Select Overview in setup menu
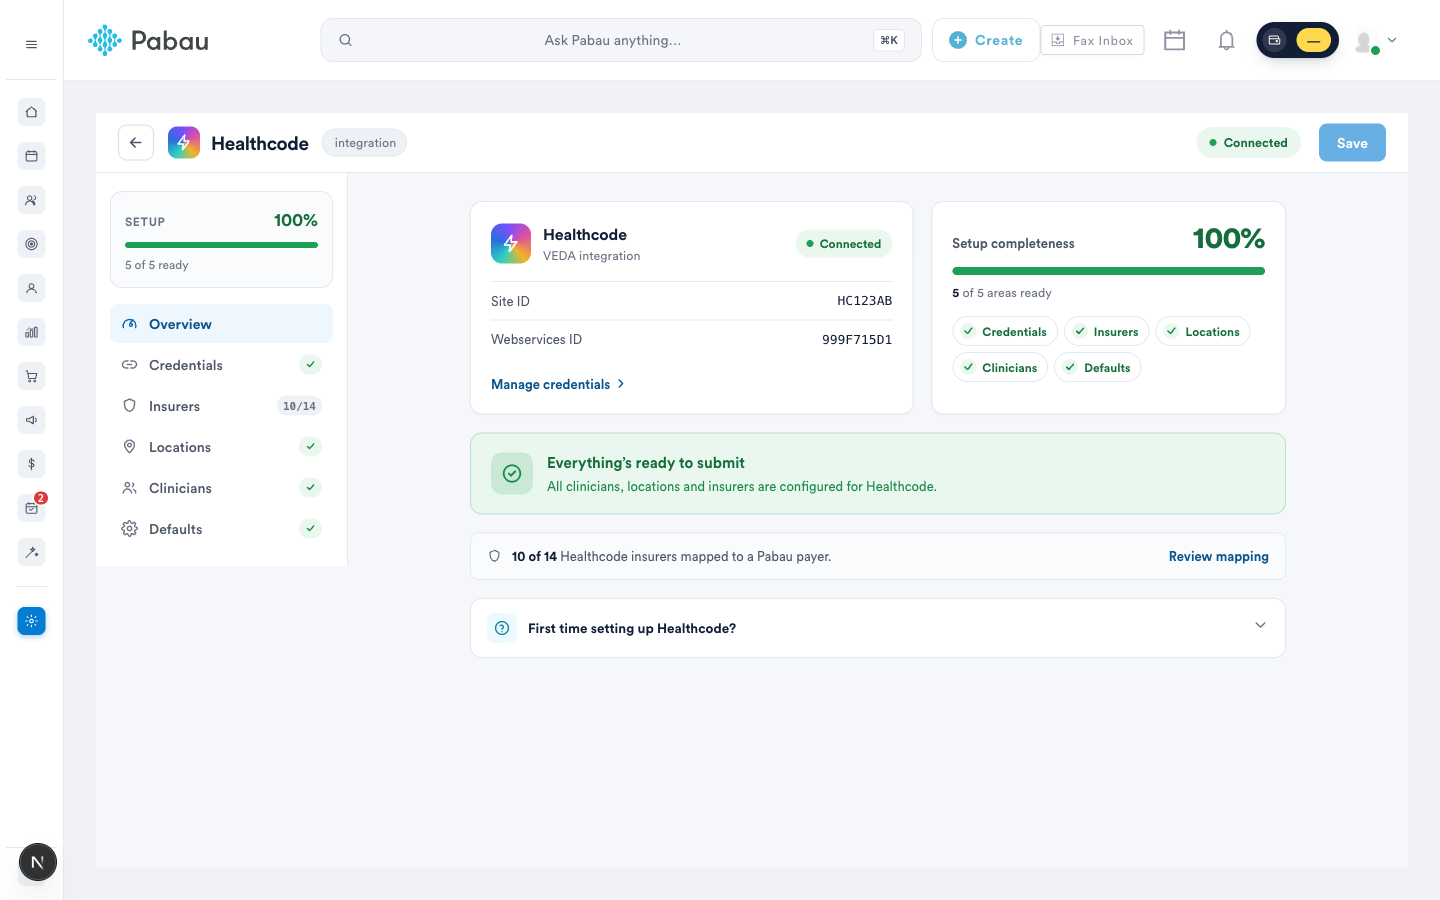This screenshot has width=1440, height=900. click(221, 324)
